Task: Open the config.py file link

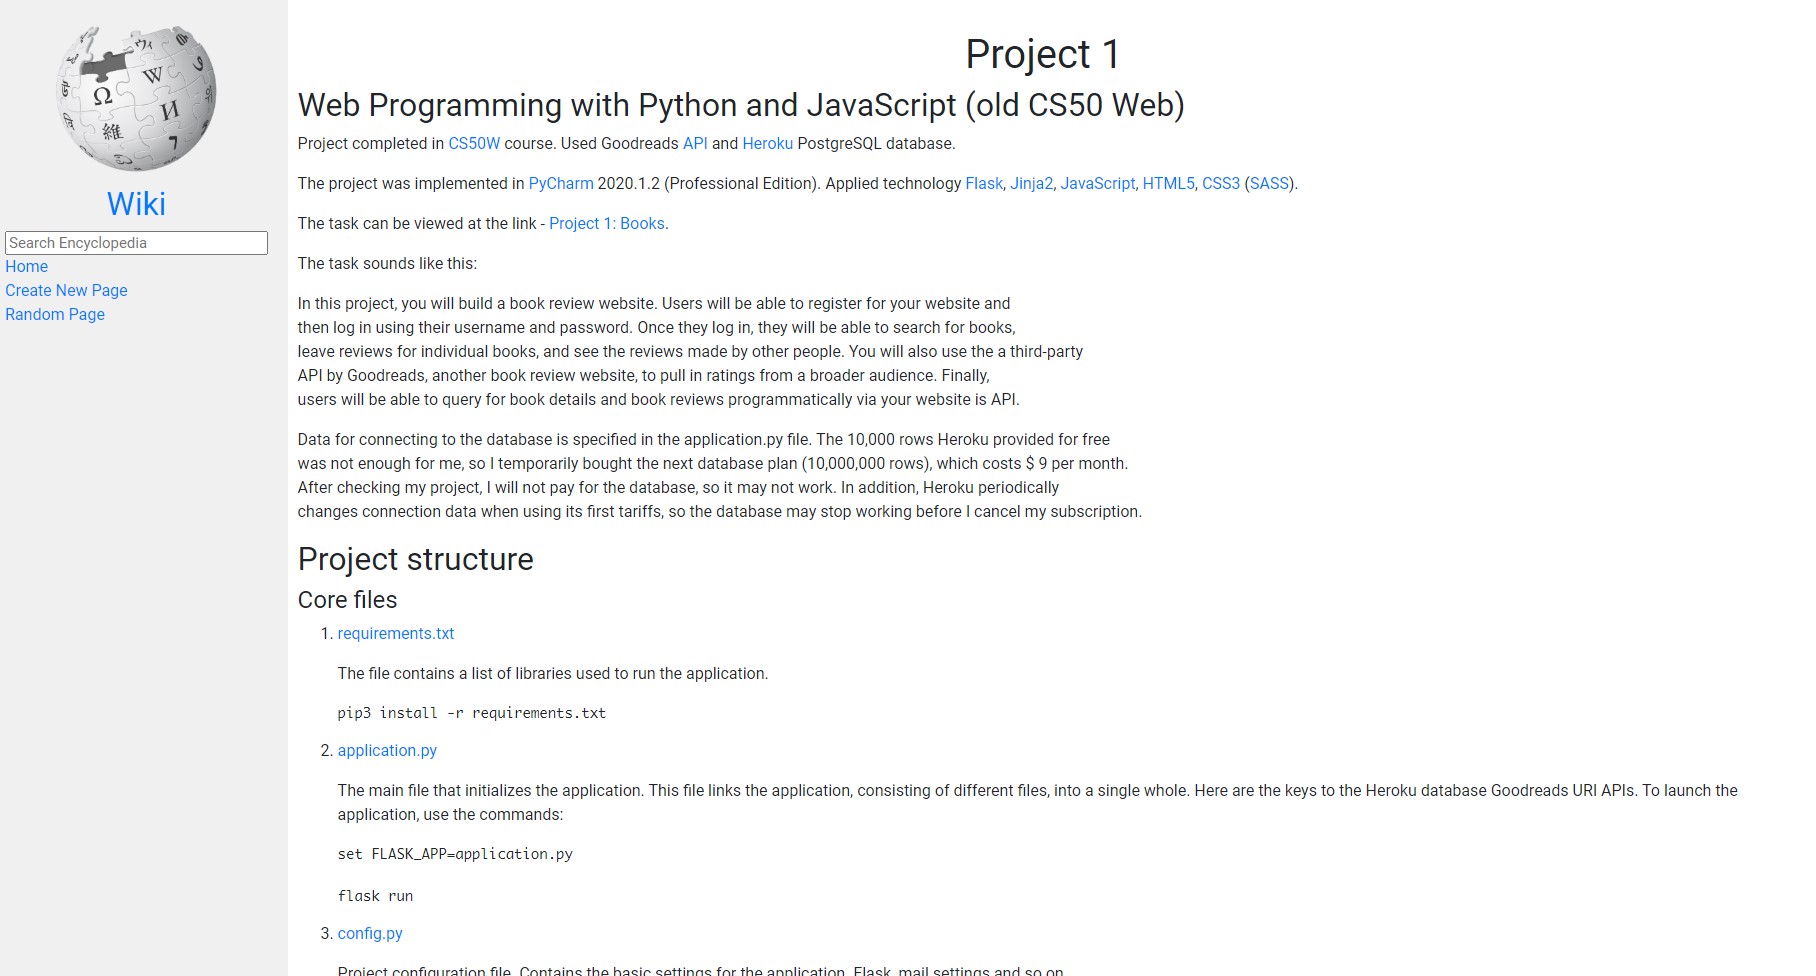Action: click(370, 934)
